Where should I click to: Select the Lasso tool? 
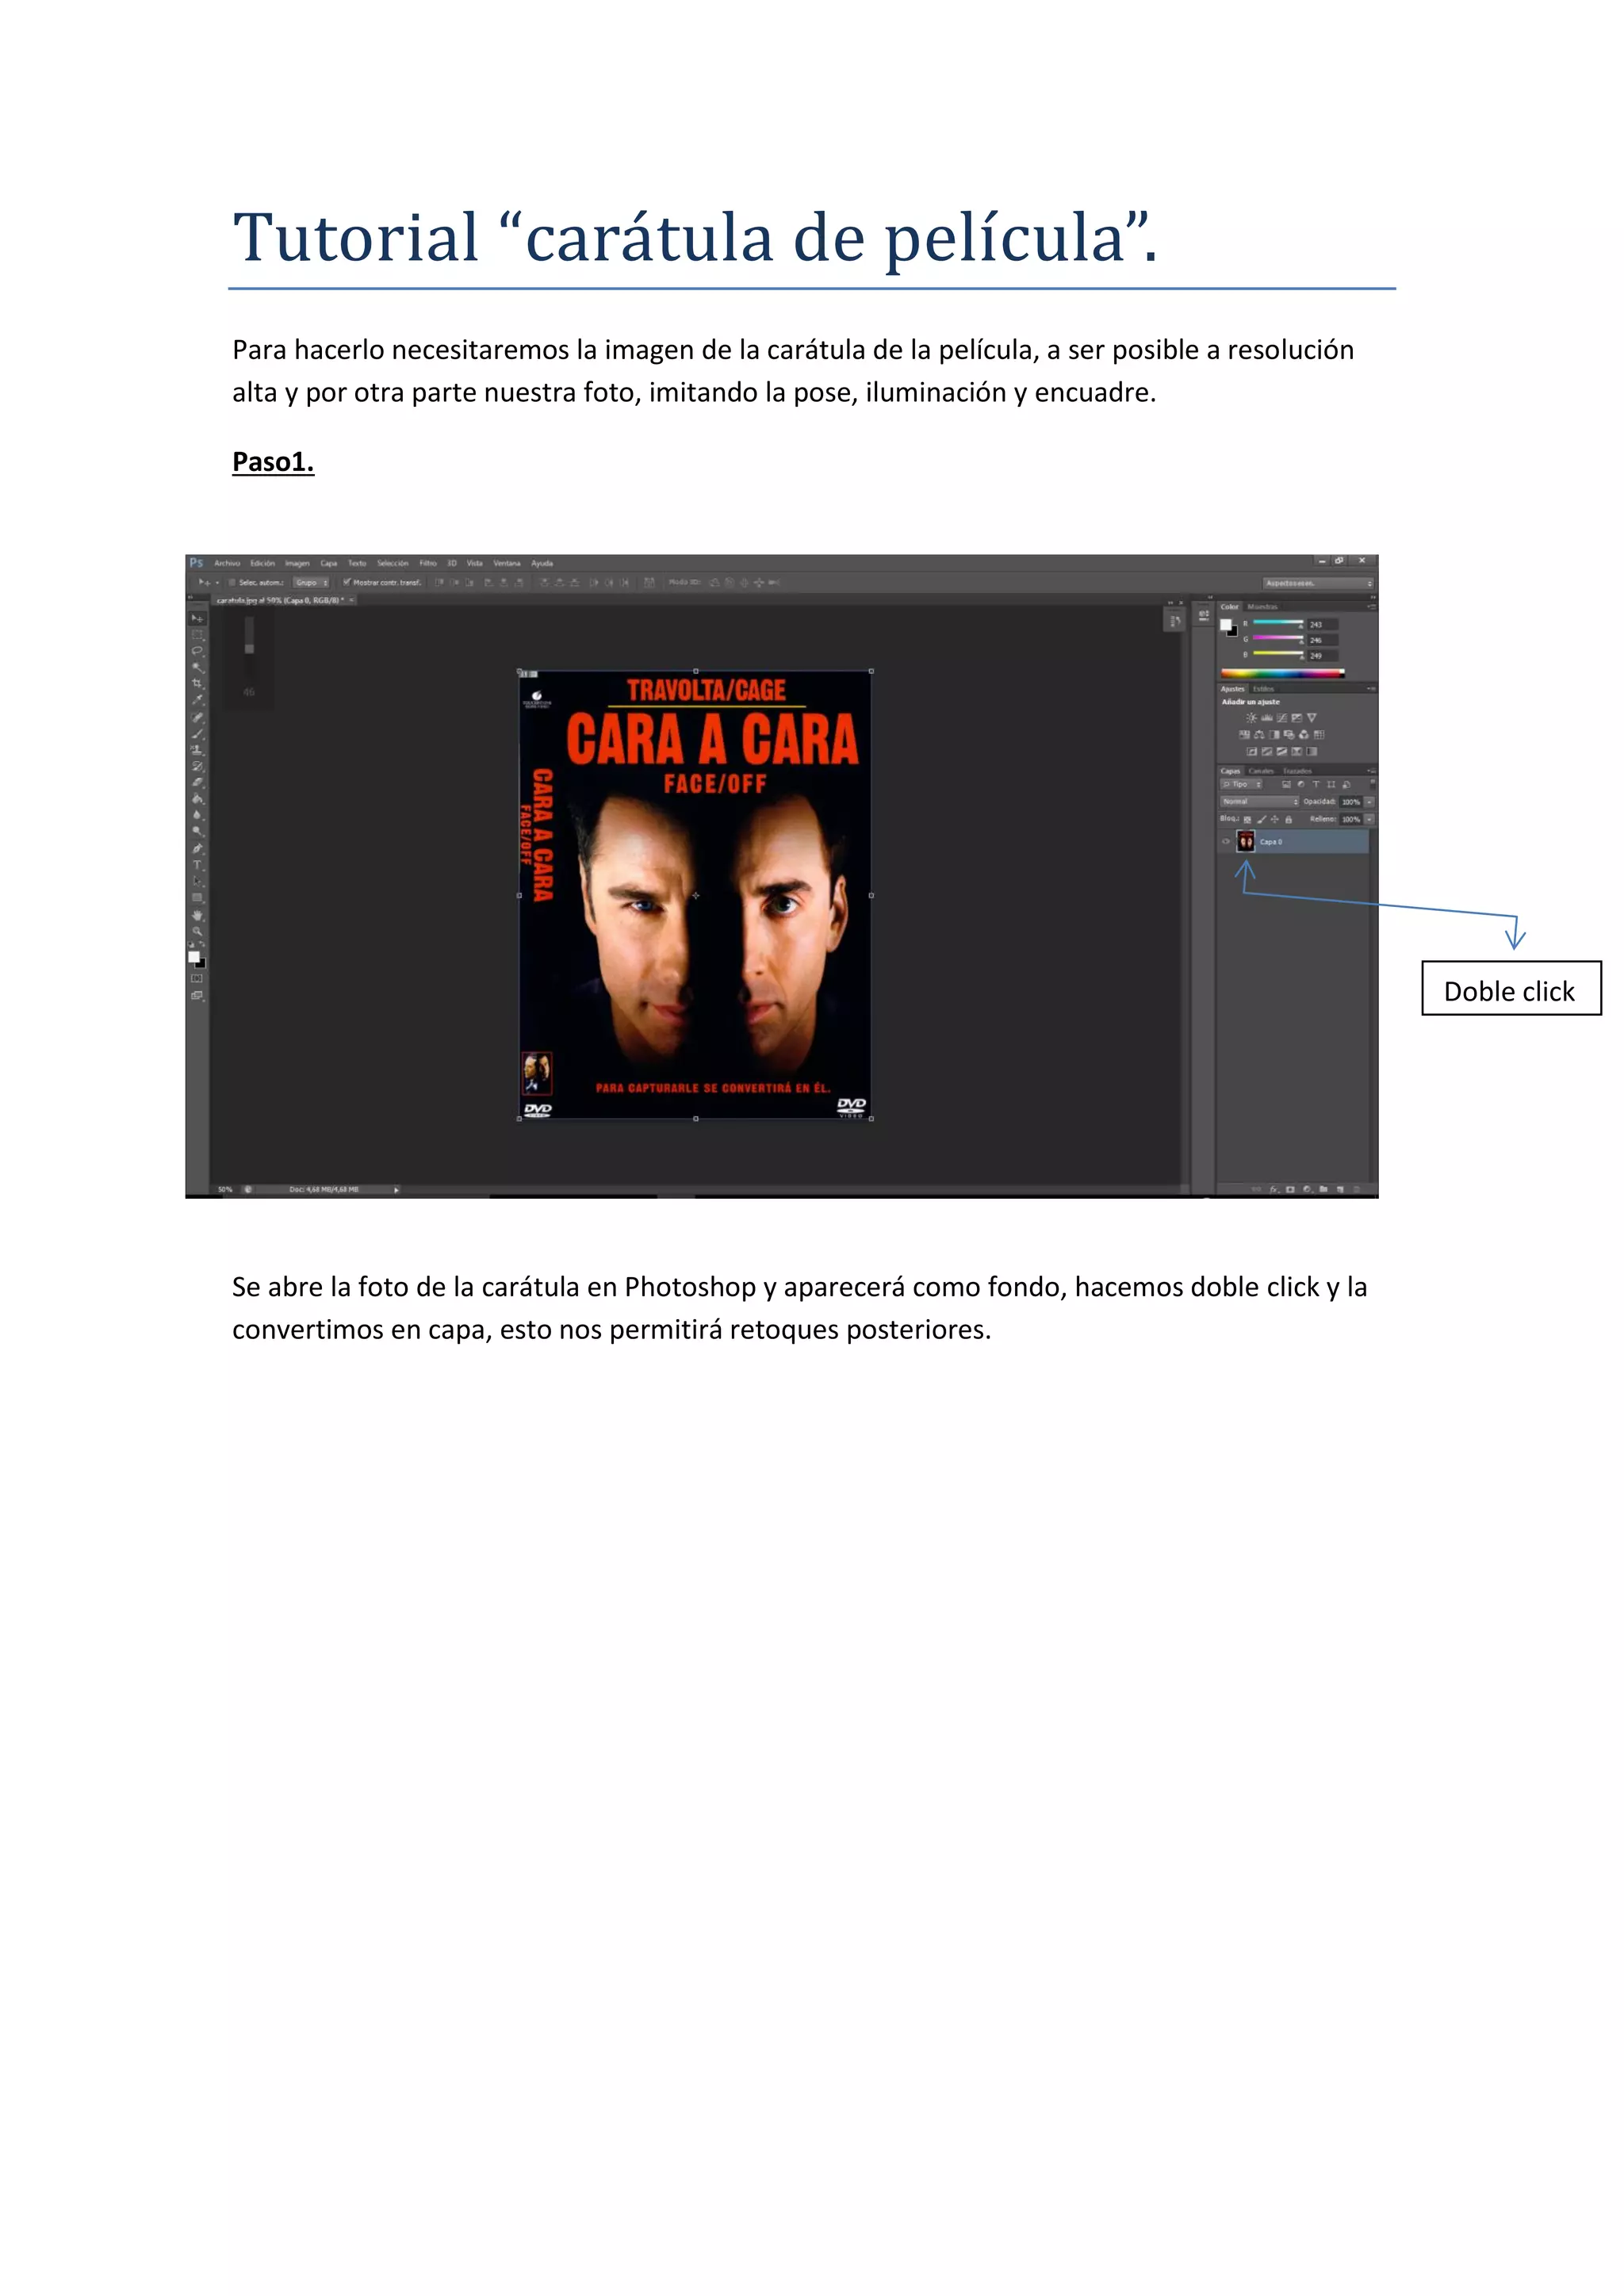tap(197, 651)
